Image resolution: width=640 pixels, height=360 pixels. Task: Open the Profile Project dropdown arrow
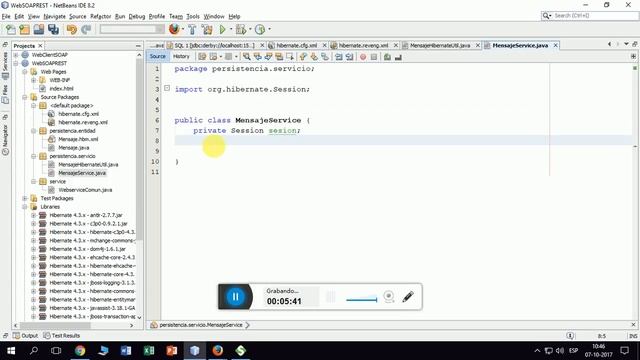[x=269, y=29]
